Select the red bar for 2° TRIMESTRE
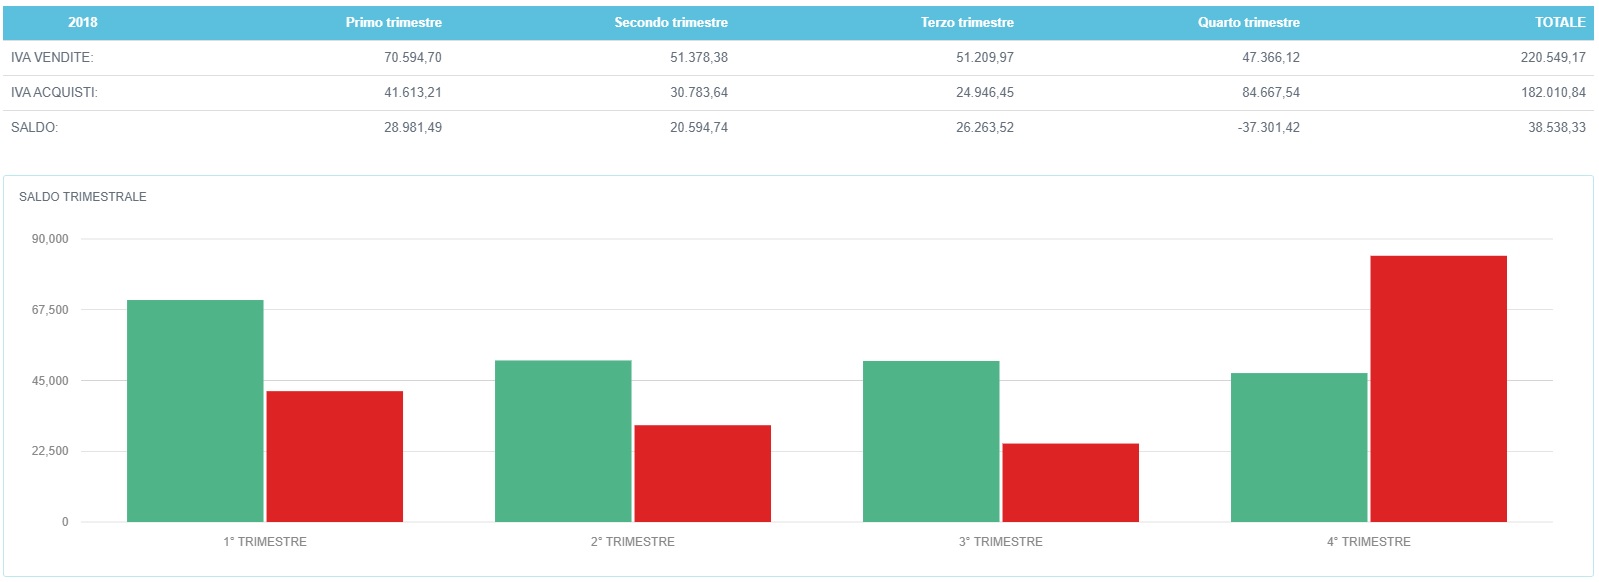The image size is (1599, 582). click(x=702, y=473)
